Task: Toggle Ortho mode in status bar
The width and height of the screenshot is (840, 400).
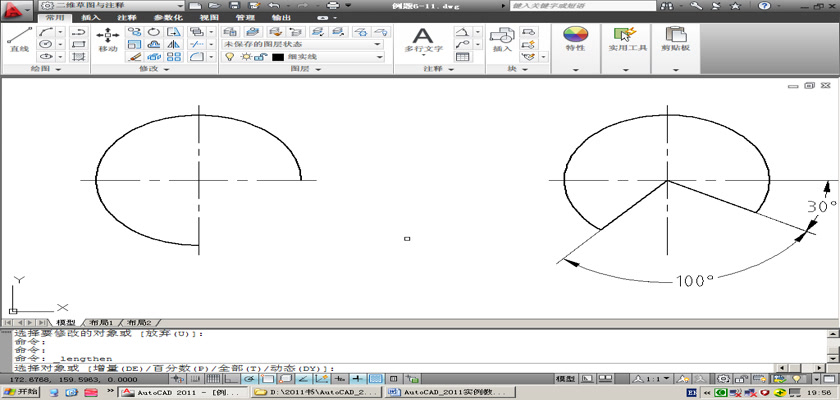Action: click(231, 379)
